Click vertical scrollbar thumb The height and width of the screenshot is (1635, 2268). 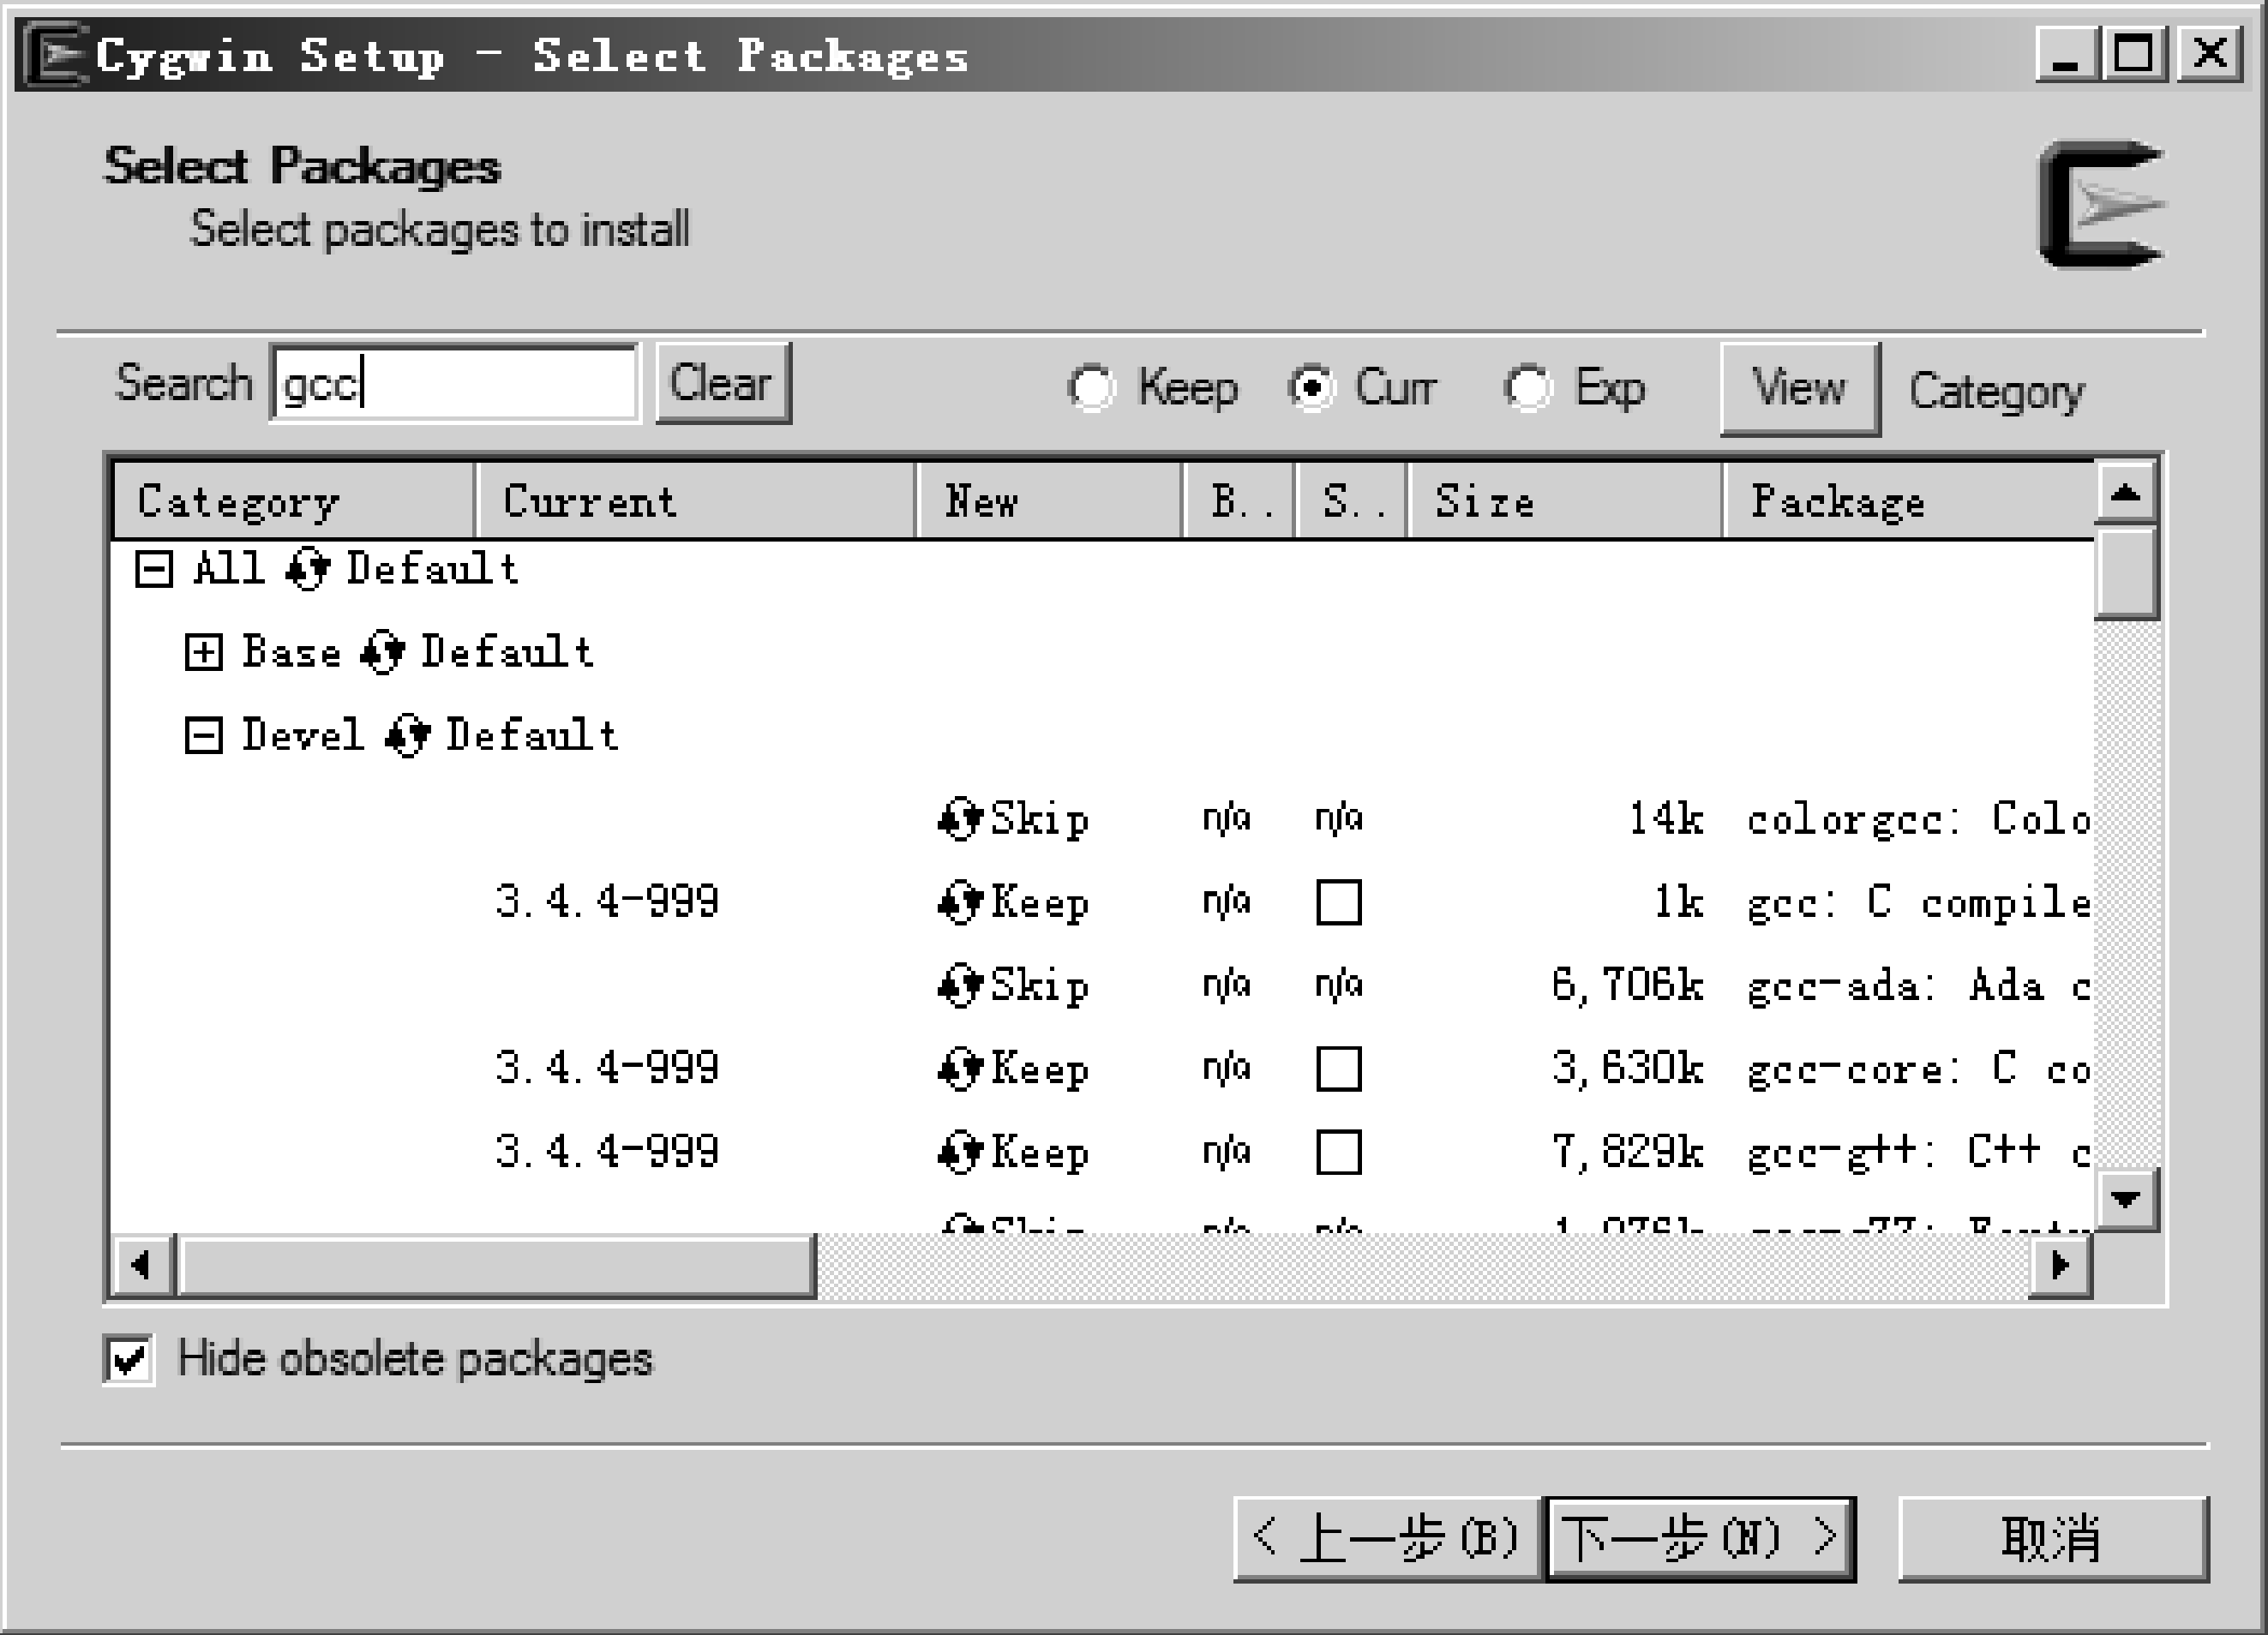[2126, 573]
